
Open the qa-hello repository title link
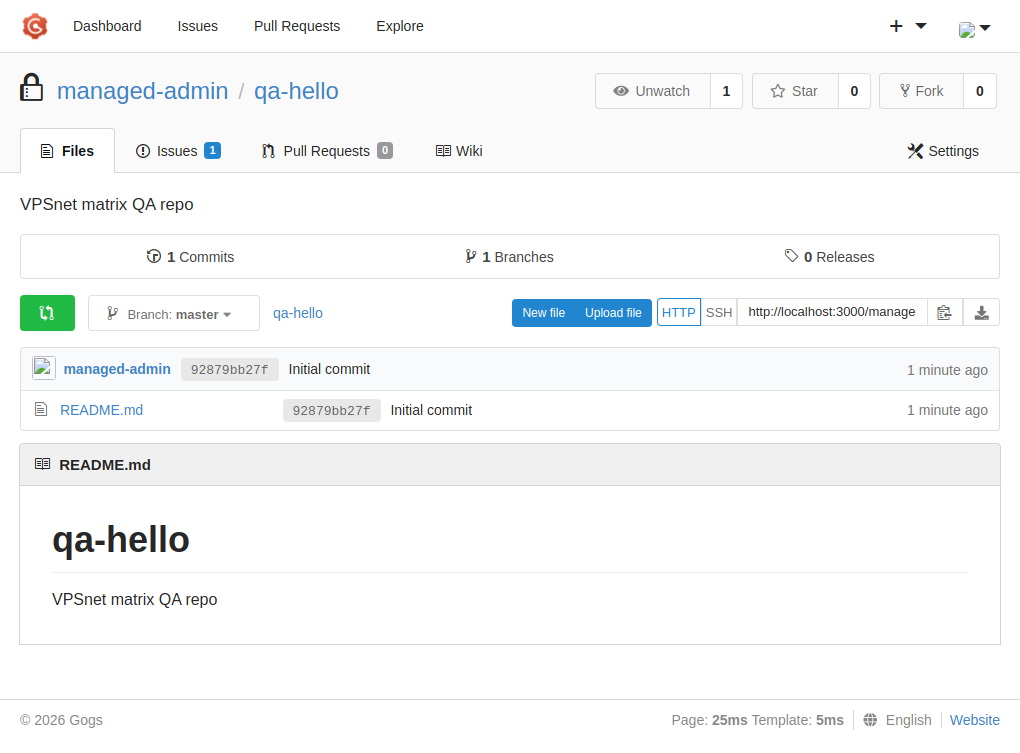coord(296,91)
